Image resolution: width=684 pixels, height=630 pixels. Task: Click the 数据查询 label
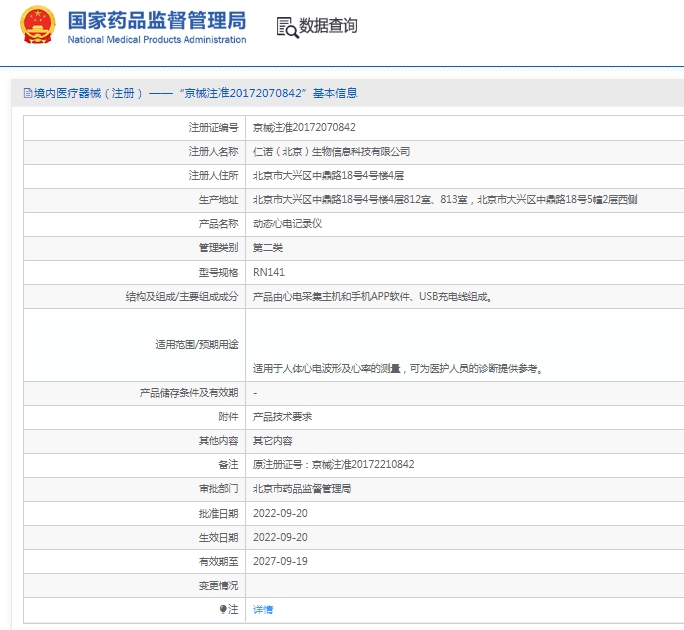[x=328, y=26]
